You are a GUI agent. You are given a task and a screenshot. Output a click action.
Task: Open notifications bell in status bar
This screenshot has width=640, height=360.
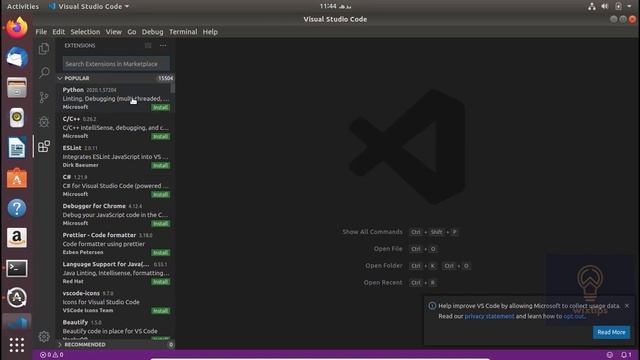(626, 355)
